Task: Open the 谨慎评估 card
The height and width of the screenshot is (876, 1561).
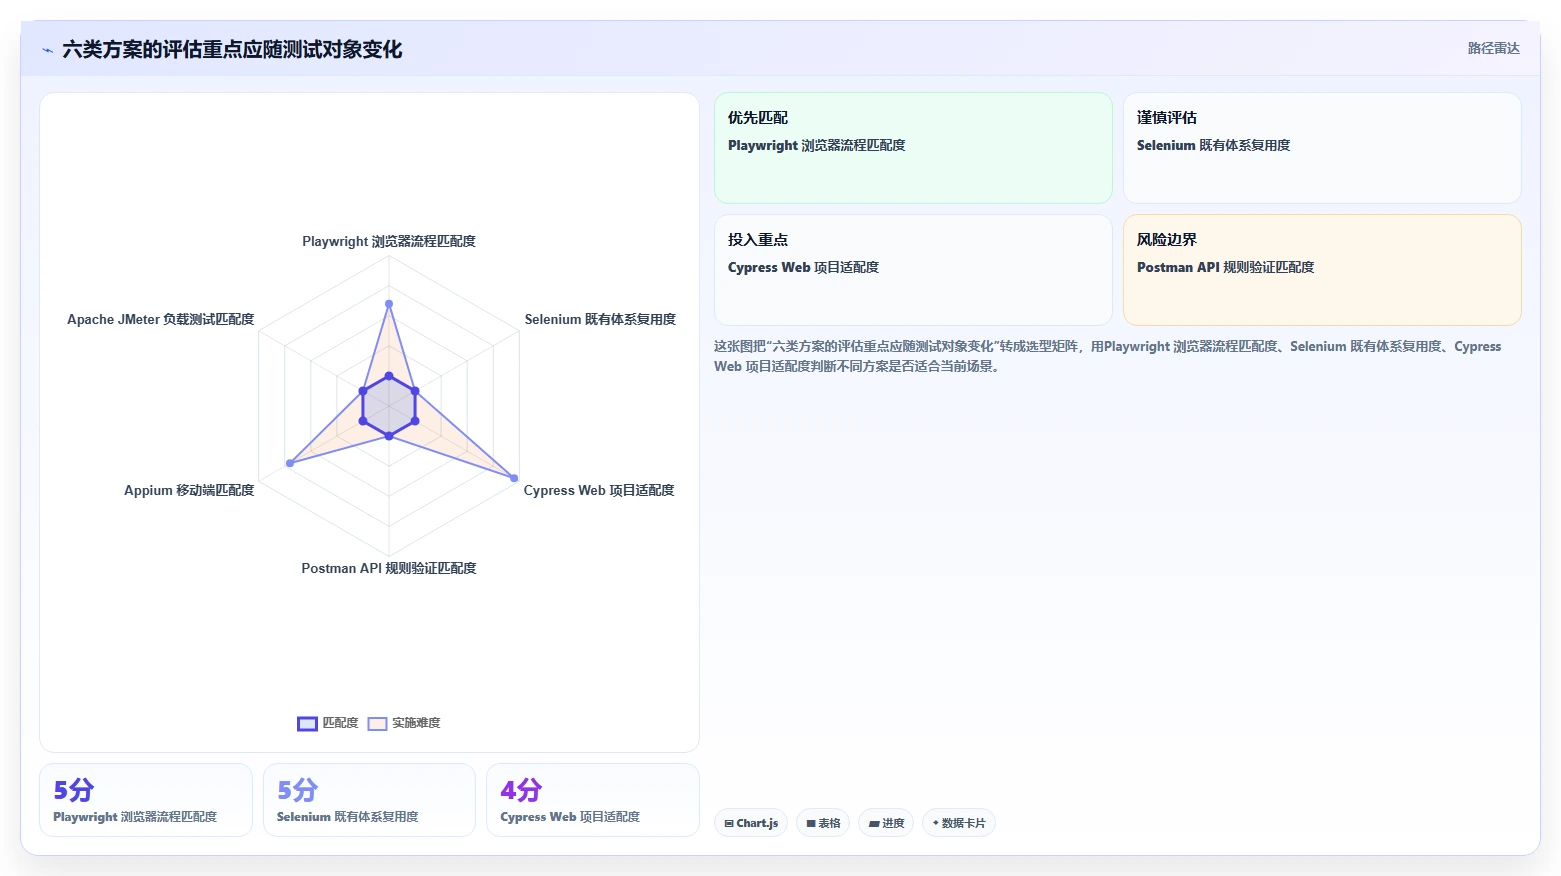Action: (x=1322, y=148)
